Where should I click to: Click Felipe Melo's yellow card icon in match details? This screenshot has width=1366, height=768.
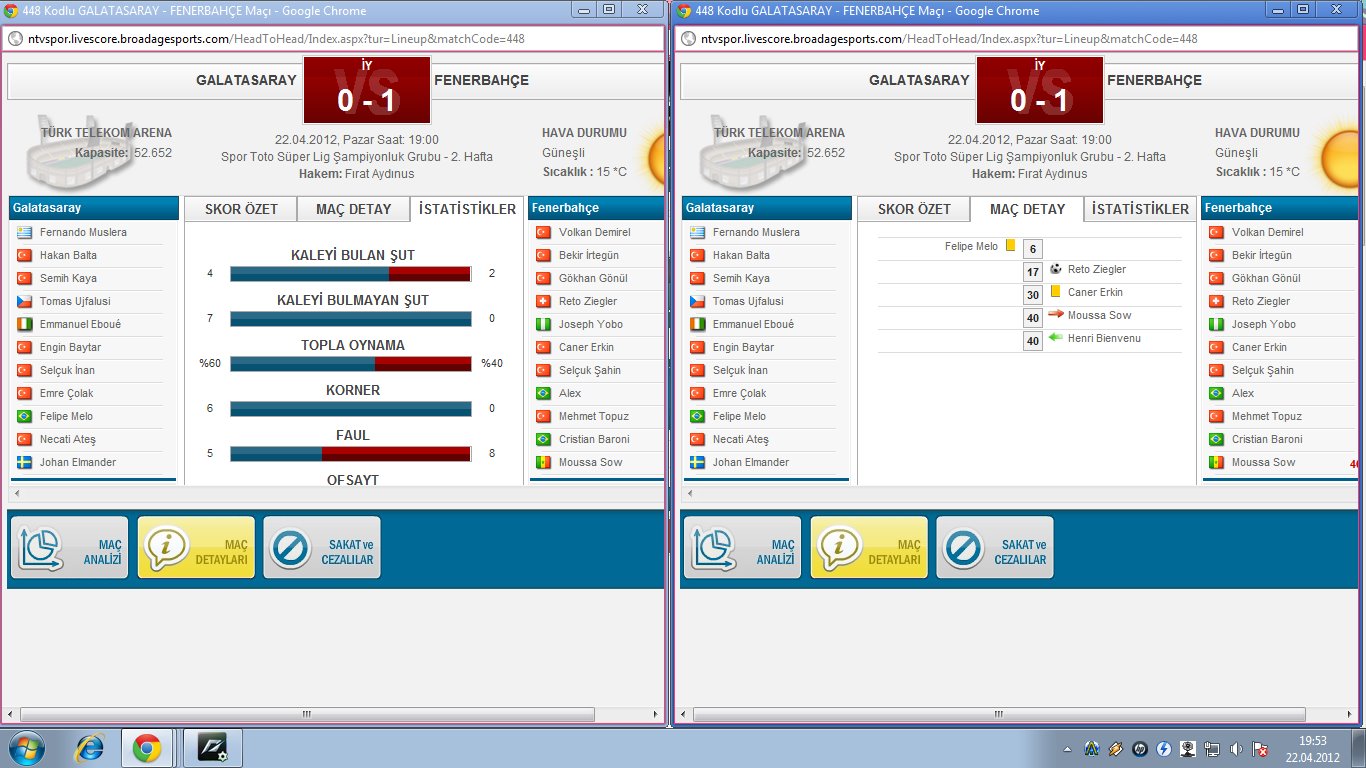[x=1010, y=245]
